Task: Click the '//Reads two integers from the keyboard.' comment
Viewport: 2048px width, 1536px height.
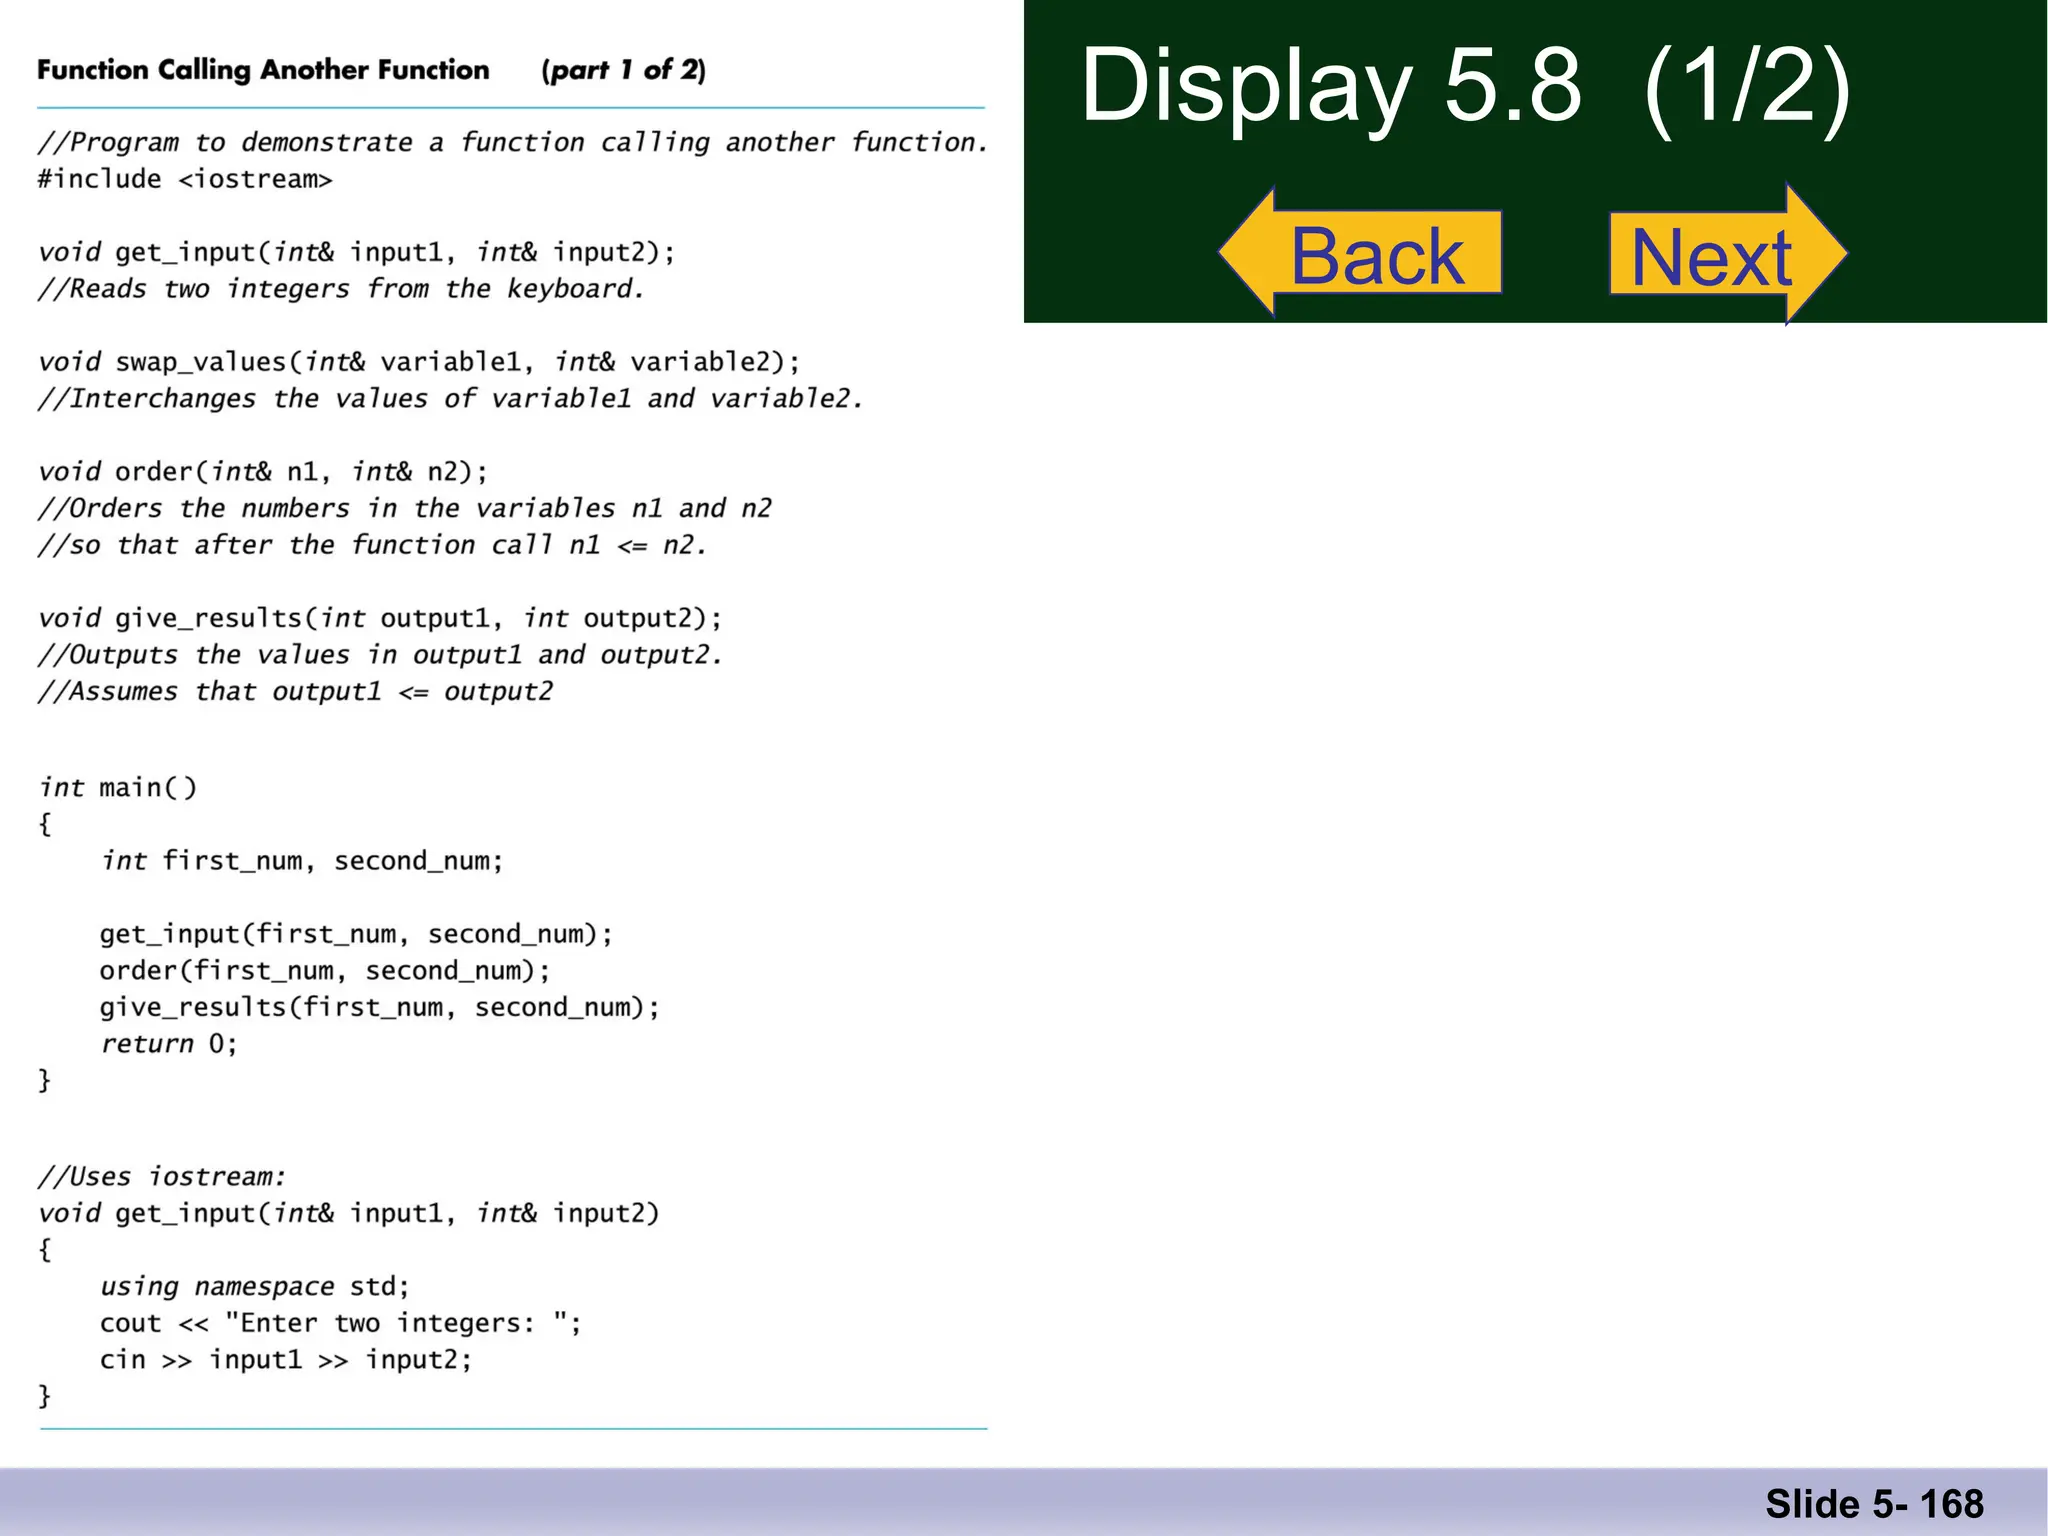Action: (x=341, y=289)
